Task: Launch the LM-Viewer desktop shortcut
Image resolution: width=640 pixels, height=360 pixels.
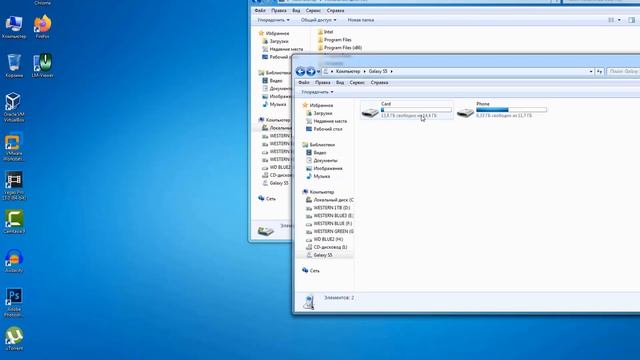Action: point(42,66)
